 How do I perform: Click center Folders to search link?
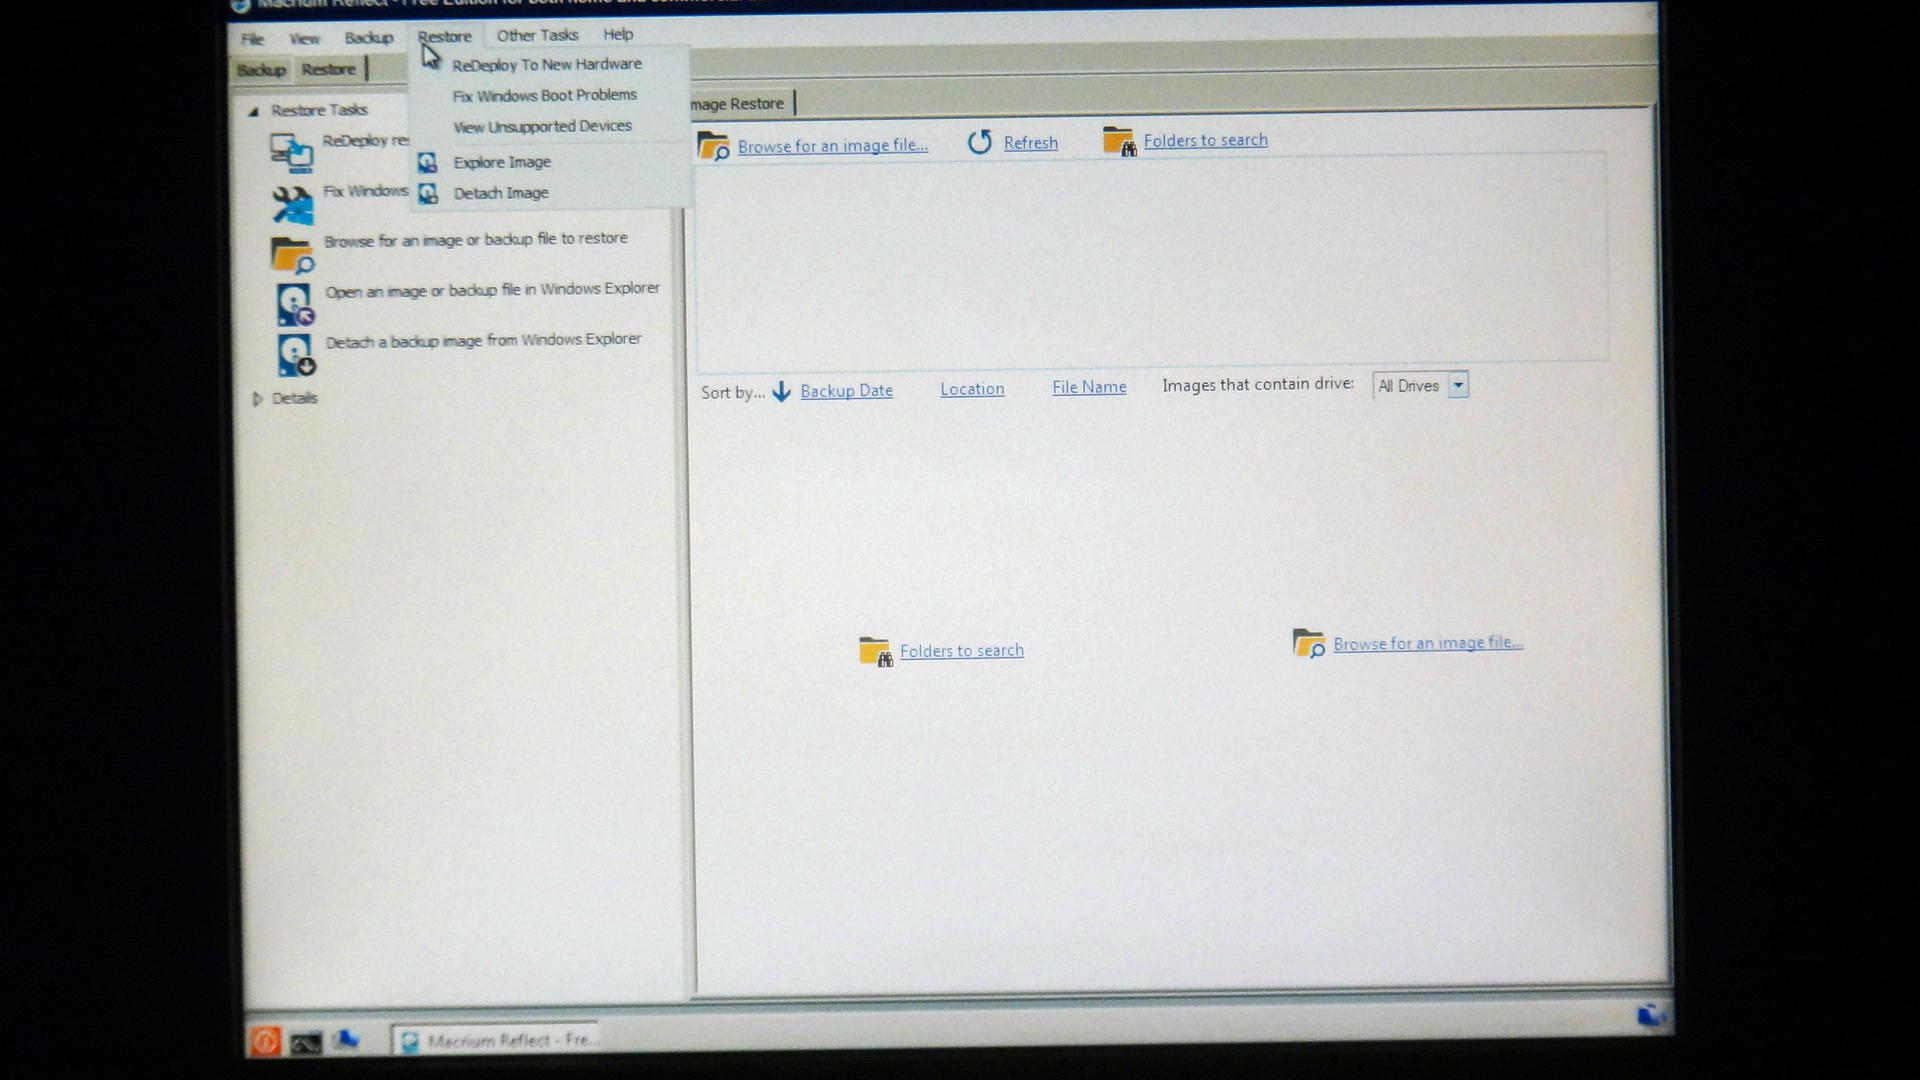pyautogui.click(x=962, y=651)
